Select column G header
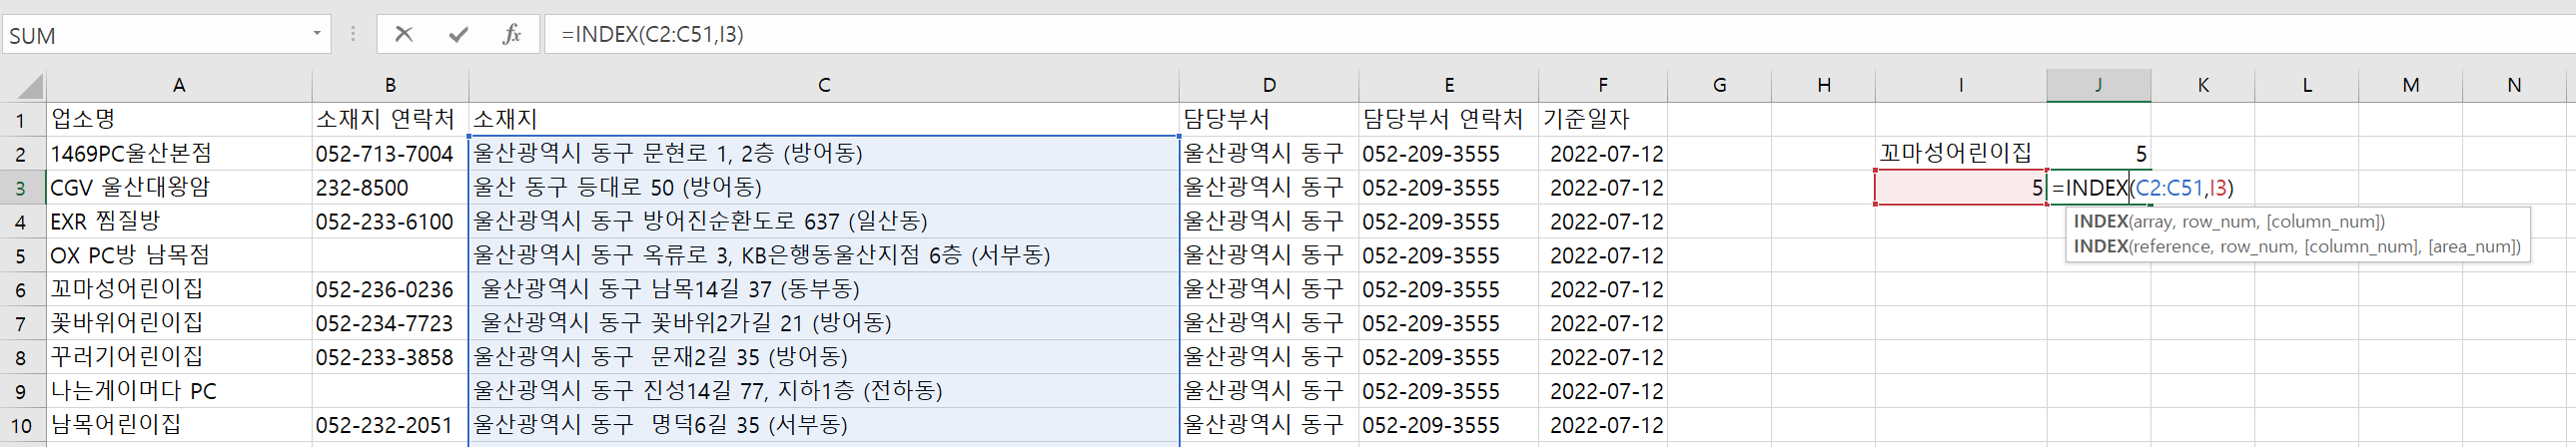Image resolution: width=2576 pixels, height=447 pixels. [x=1719, y=85]
